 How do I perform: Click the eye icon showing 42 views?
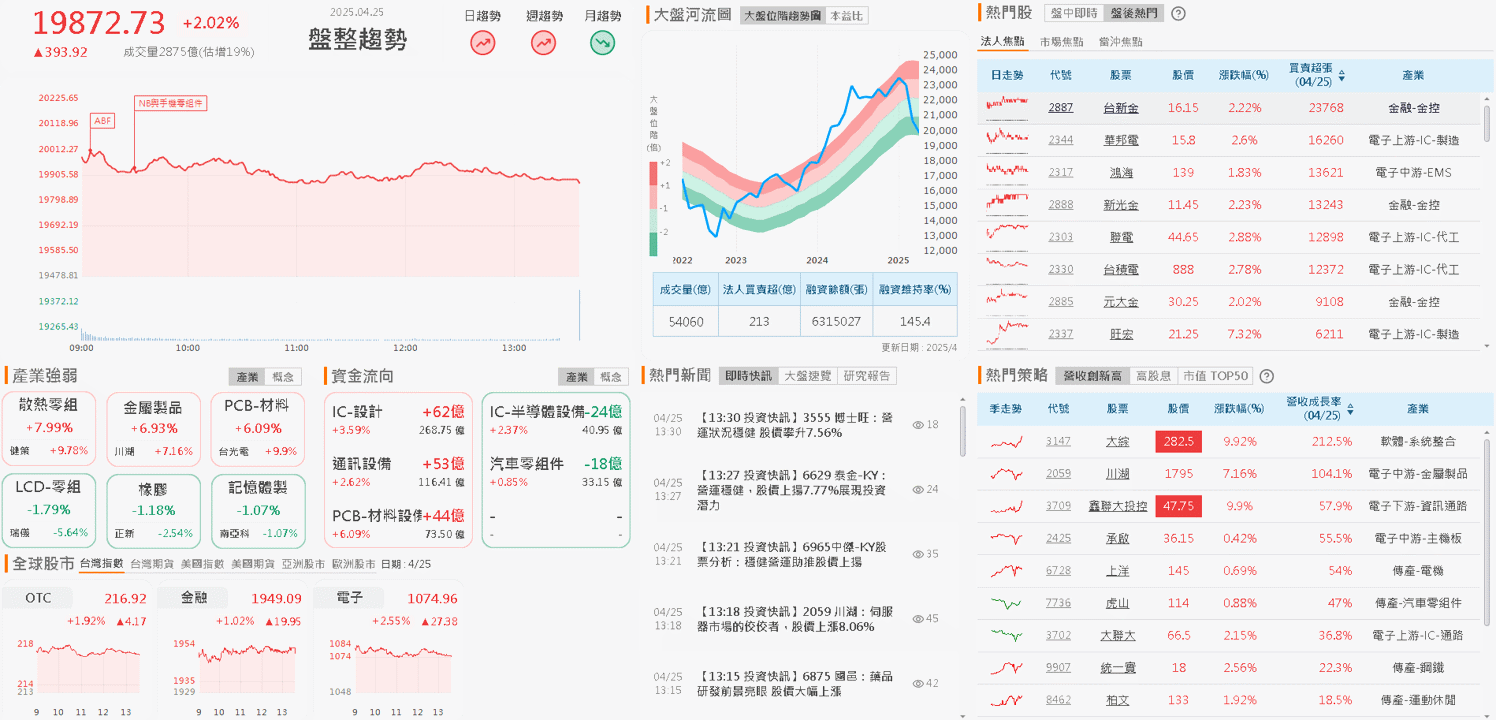click(x=918, y=683)
